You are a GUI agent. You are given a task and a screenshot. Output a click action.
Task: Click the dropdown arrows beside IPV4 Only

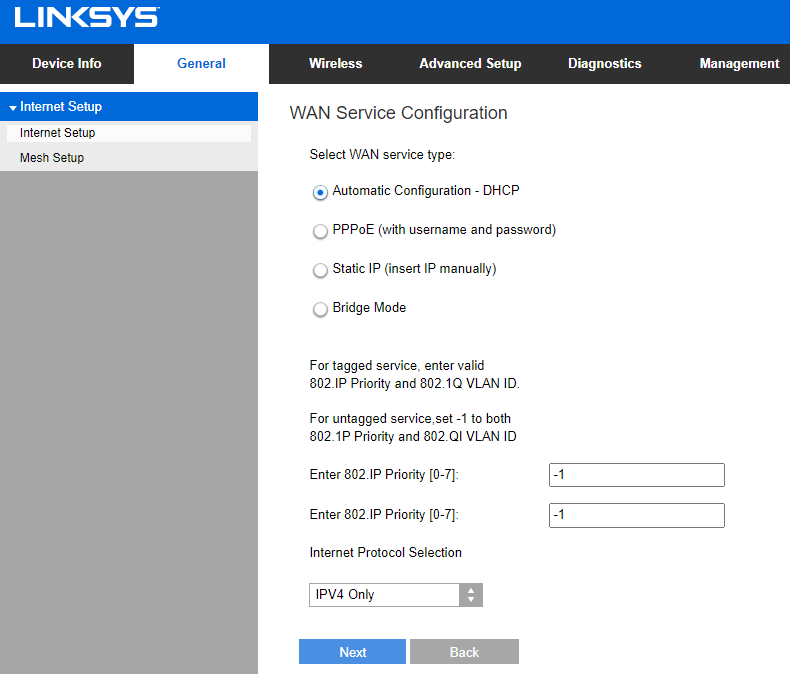pos(471,595)
